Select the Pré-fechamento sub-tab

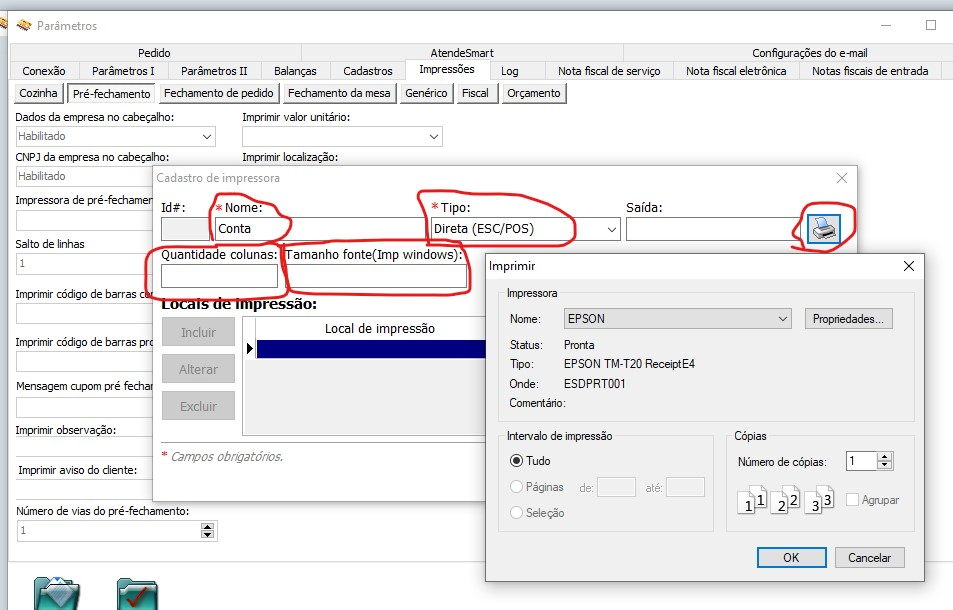[111, 94]
